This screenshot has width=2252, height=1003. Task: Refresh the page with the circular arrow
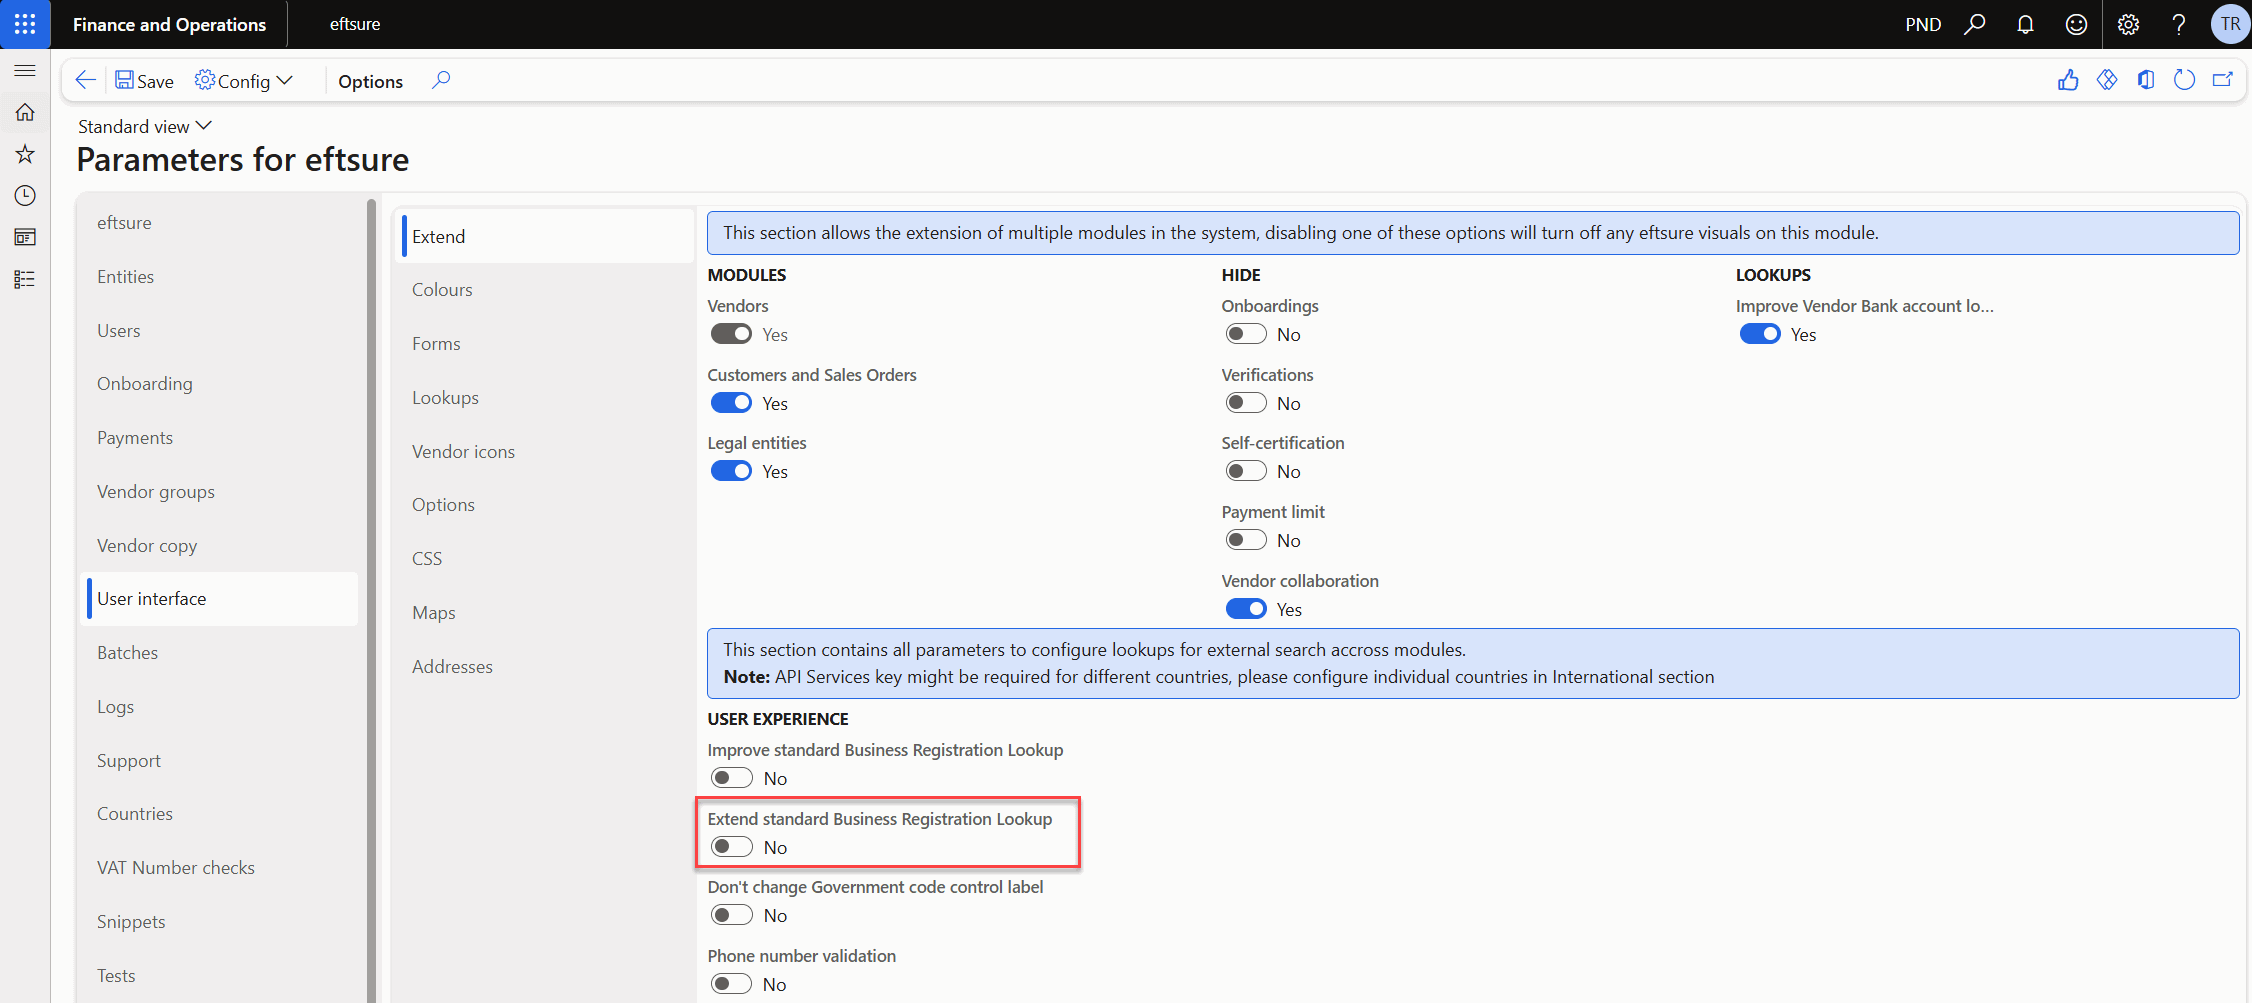pos(2184,80)
